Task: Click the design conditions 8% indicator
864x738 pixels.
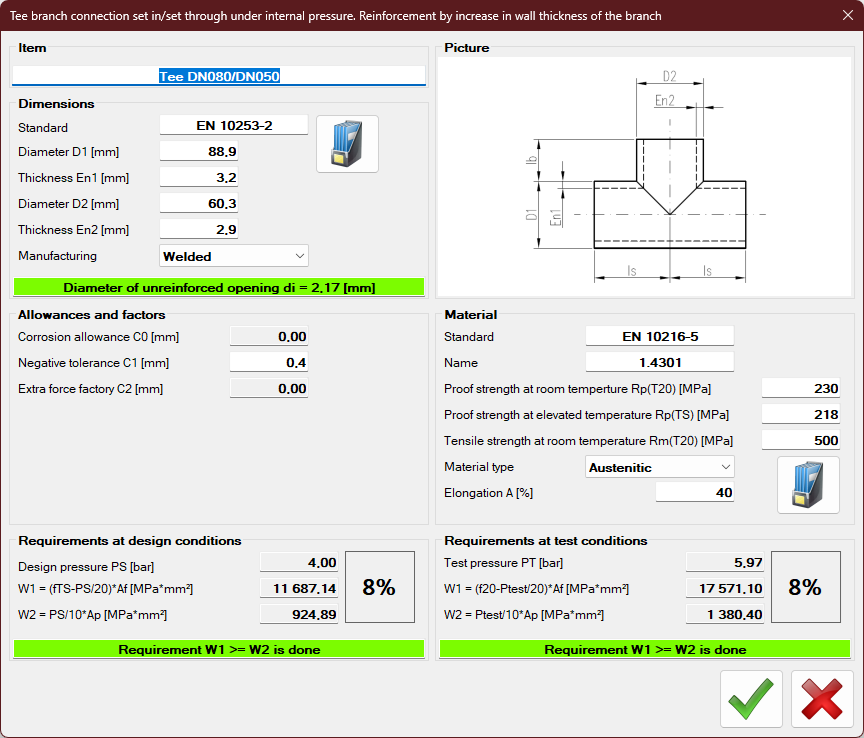Action: 379,588
